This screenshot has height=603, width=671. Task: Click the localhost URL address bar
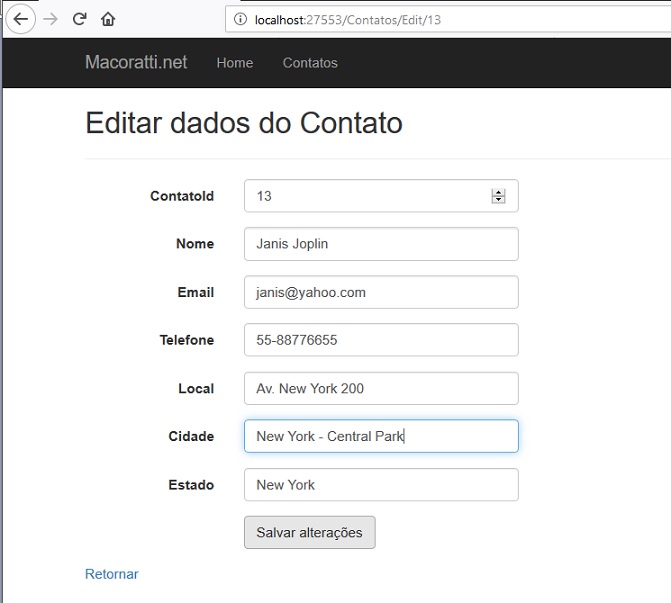pos(448,20)
